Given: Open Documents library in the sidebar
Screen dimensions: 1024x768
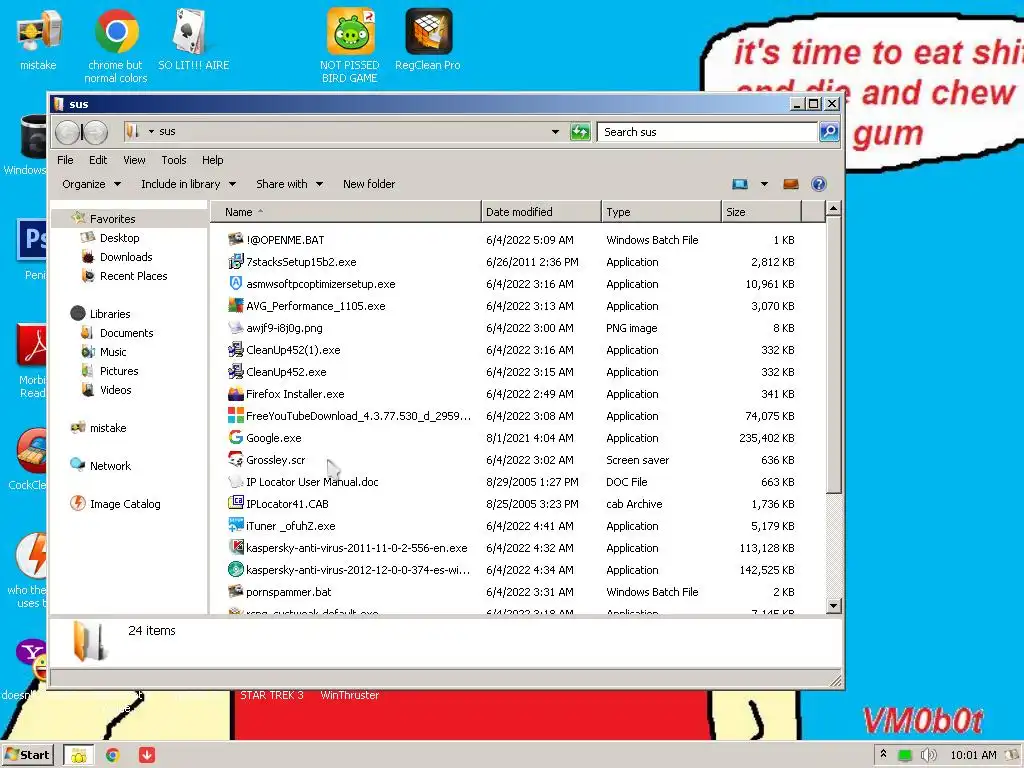Looking at the screenshot, I should click(127, 332).
